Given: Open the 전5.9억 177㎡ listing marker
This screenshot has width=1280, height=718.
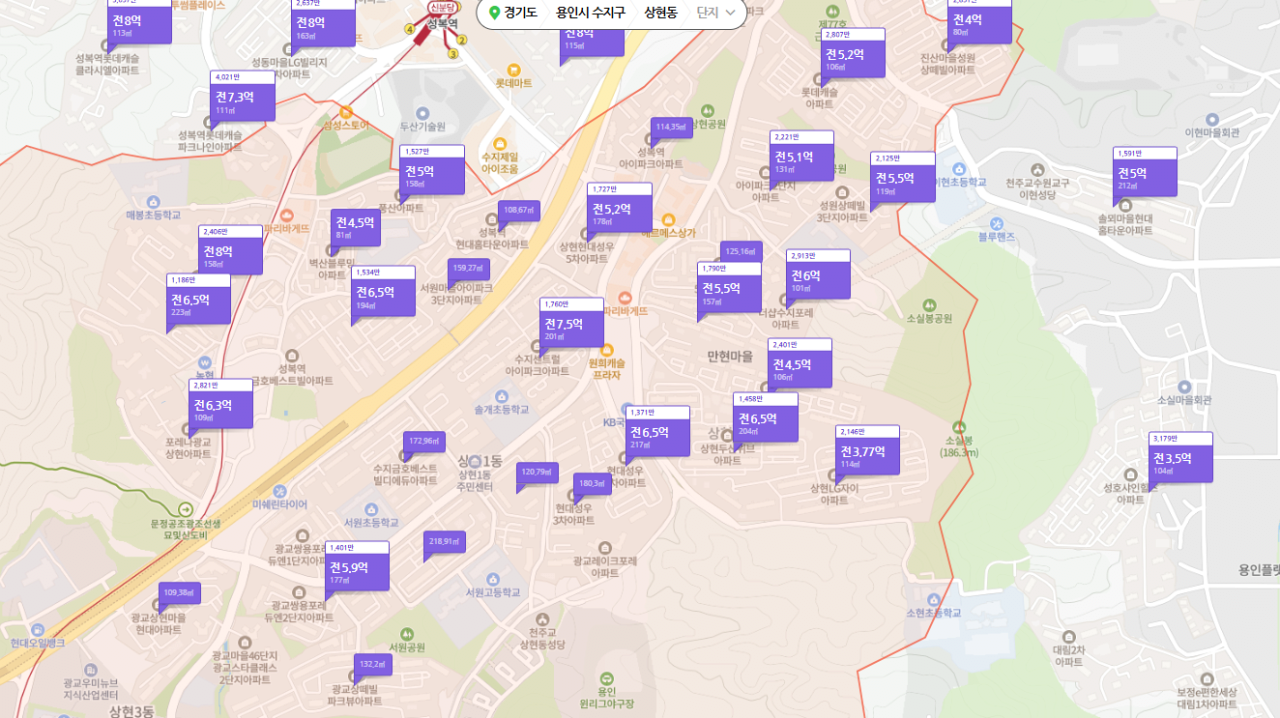Looking at the screenshot, I should pos(357,566).
